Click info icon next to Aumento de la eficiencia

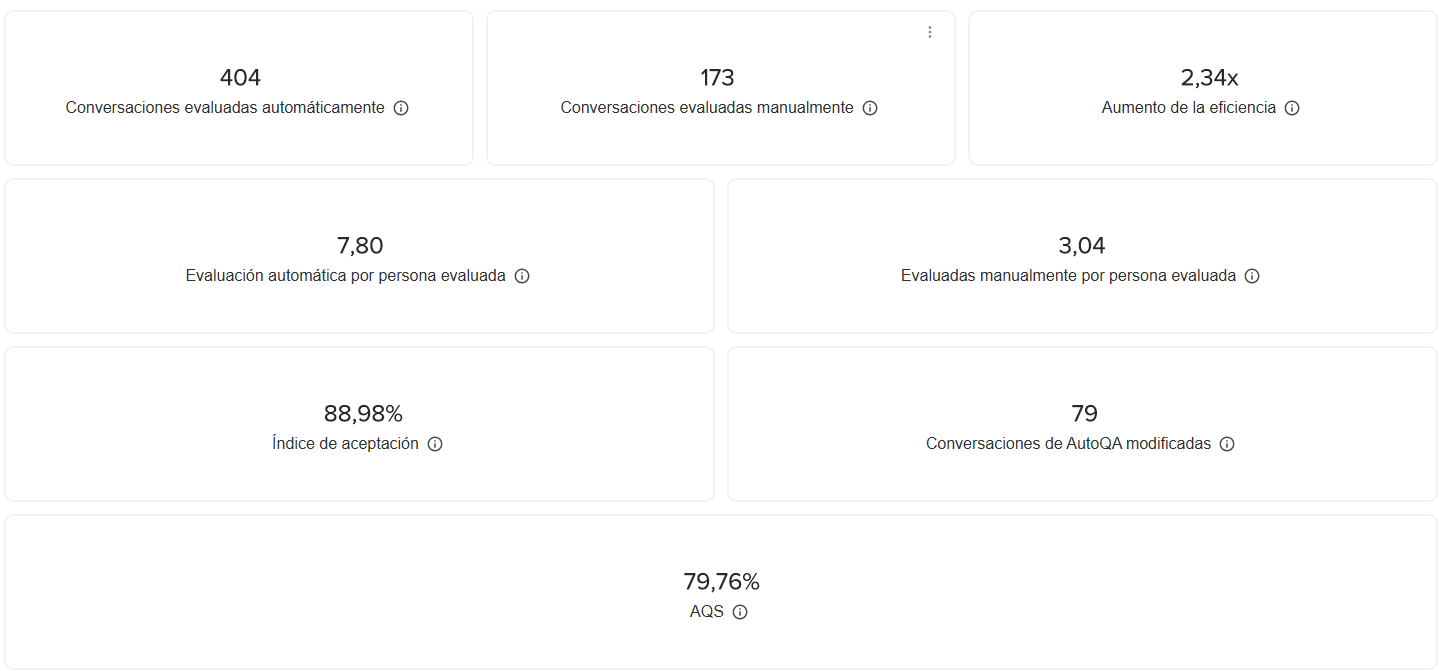click(x=1292, y=108)
